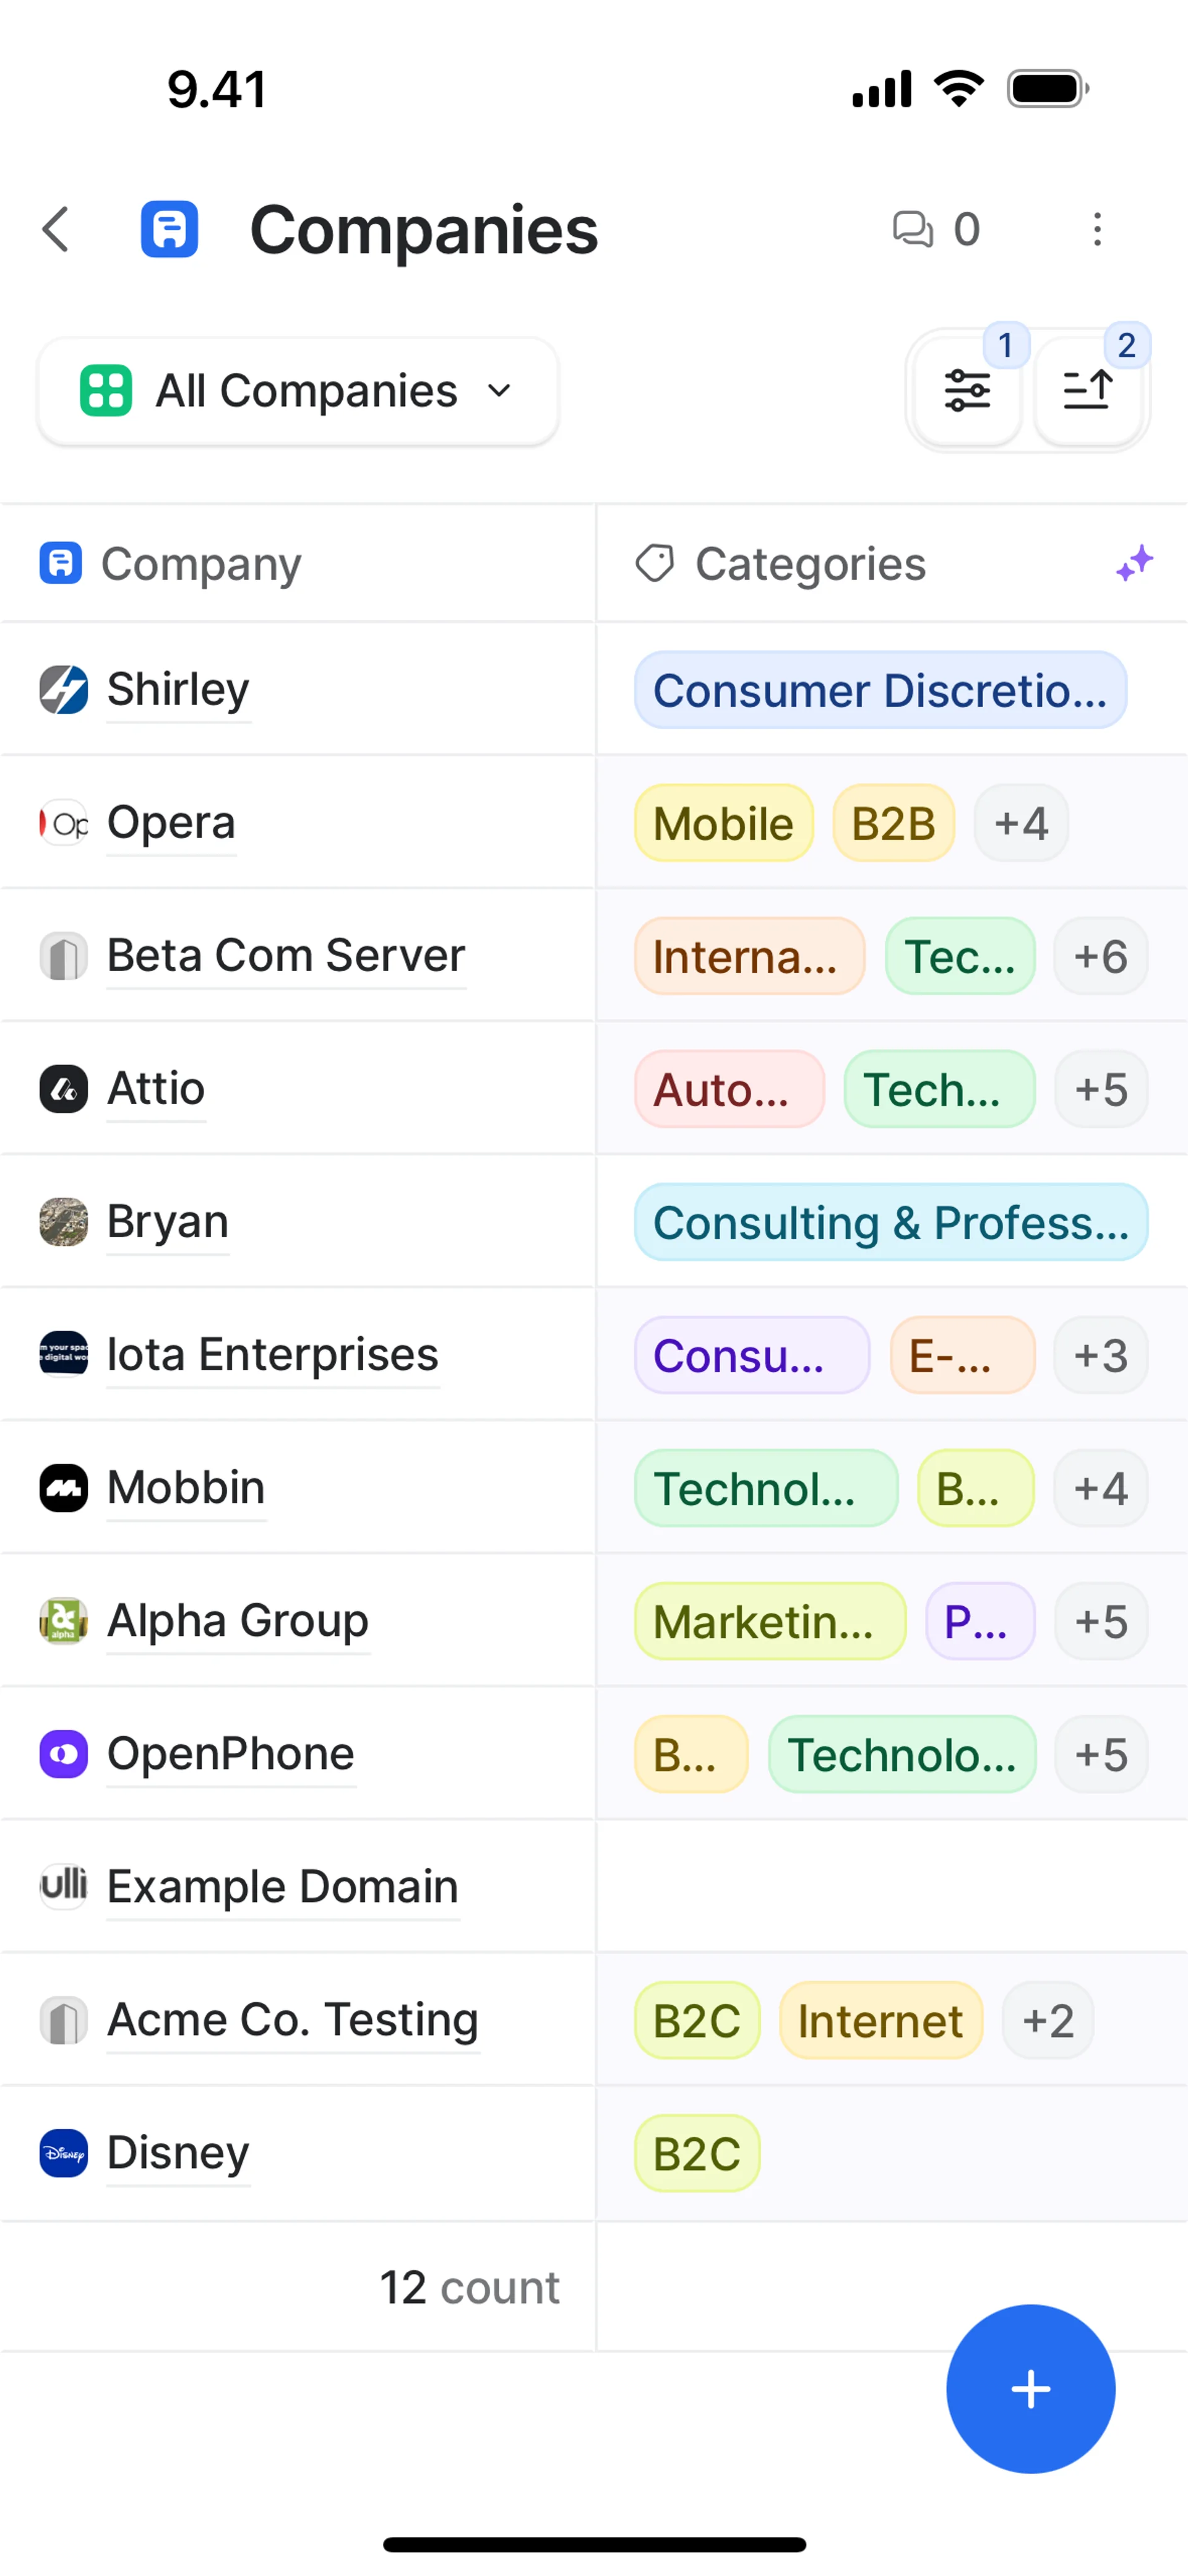Expand Beta Com Server's +6 categories
The image size is (1188, 2576).
point(1100,957)
